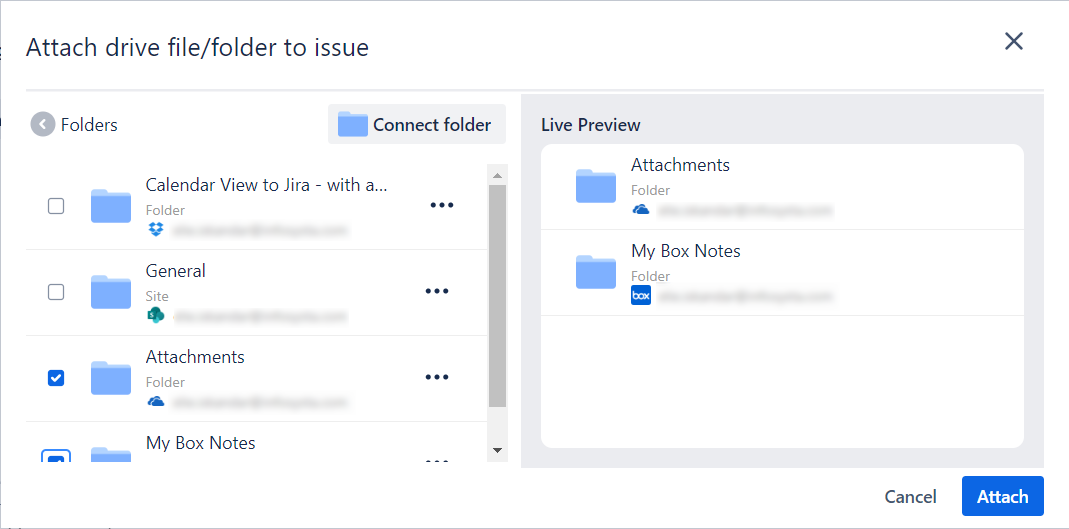Click the back arrow icon beside Folders
This screenshot has height=529, width=1069.
click(43, 124)
